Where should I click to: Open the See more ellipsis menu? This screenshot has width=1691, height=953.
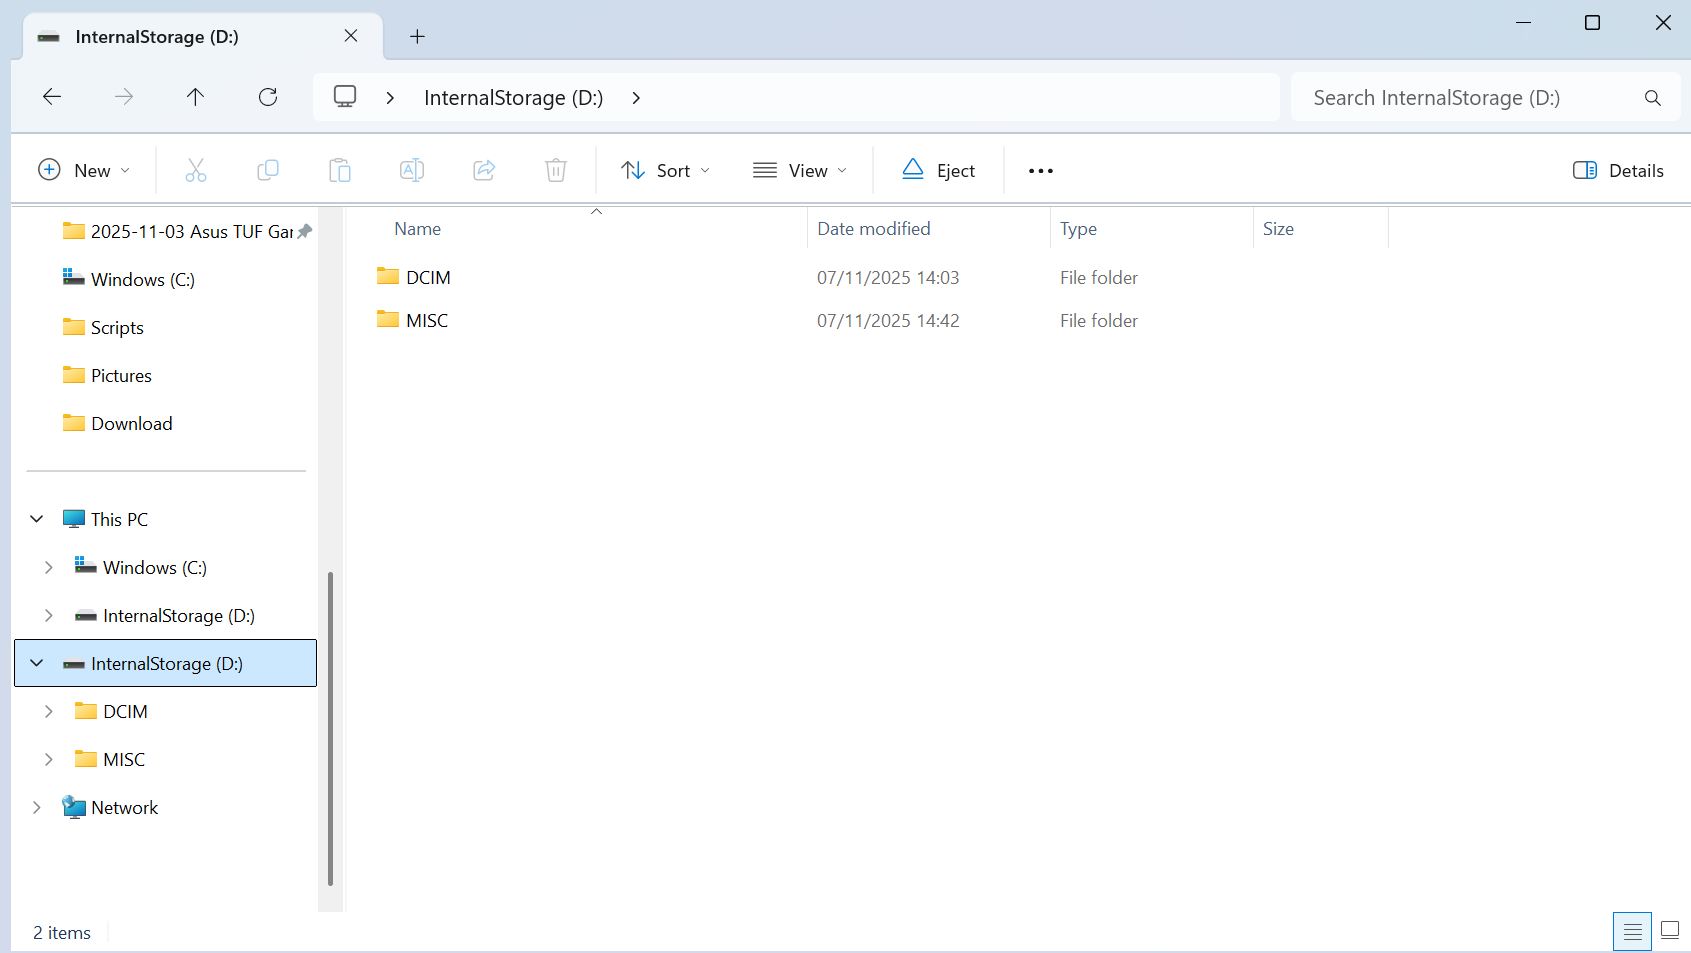point(1040,171)
